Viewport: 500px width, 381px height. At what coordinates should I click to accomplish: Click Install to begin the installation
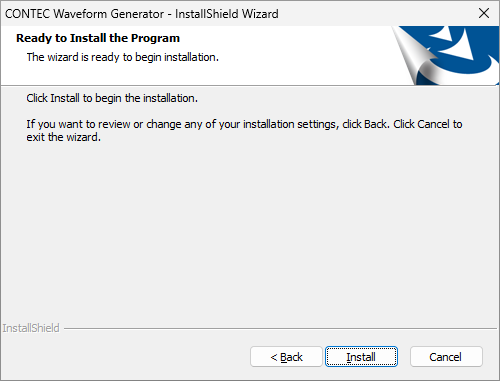(361, 357)
